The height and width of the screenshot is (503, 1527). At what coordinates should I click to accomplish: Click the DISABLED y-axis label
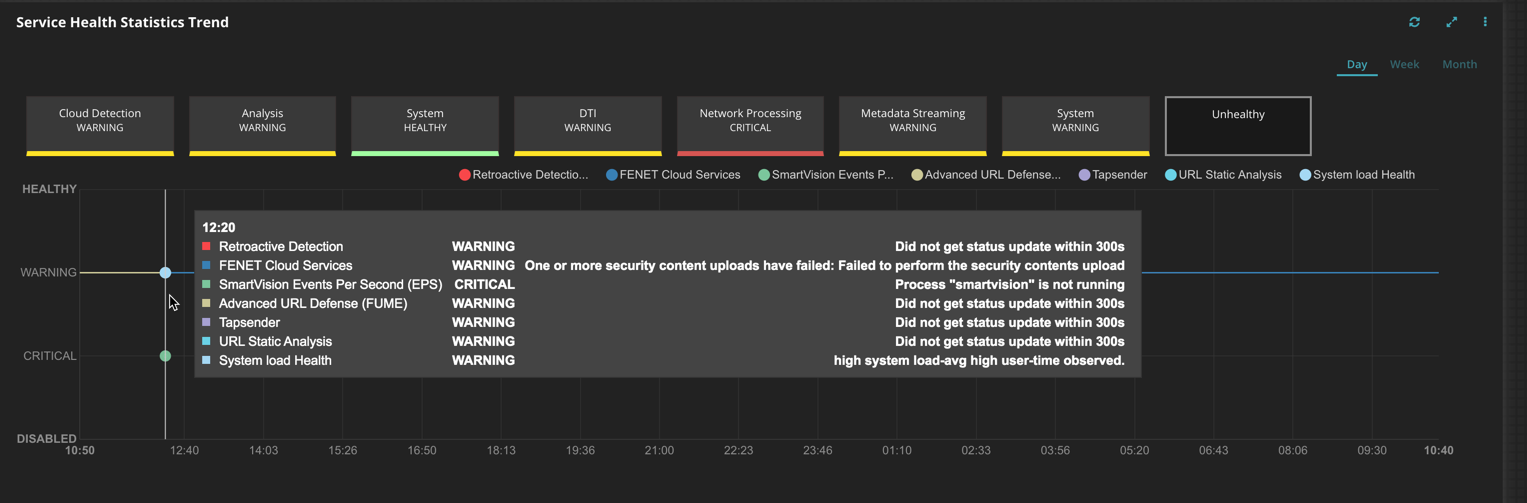coord(46,438)
